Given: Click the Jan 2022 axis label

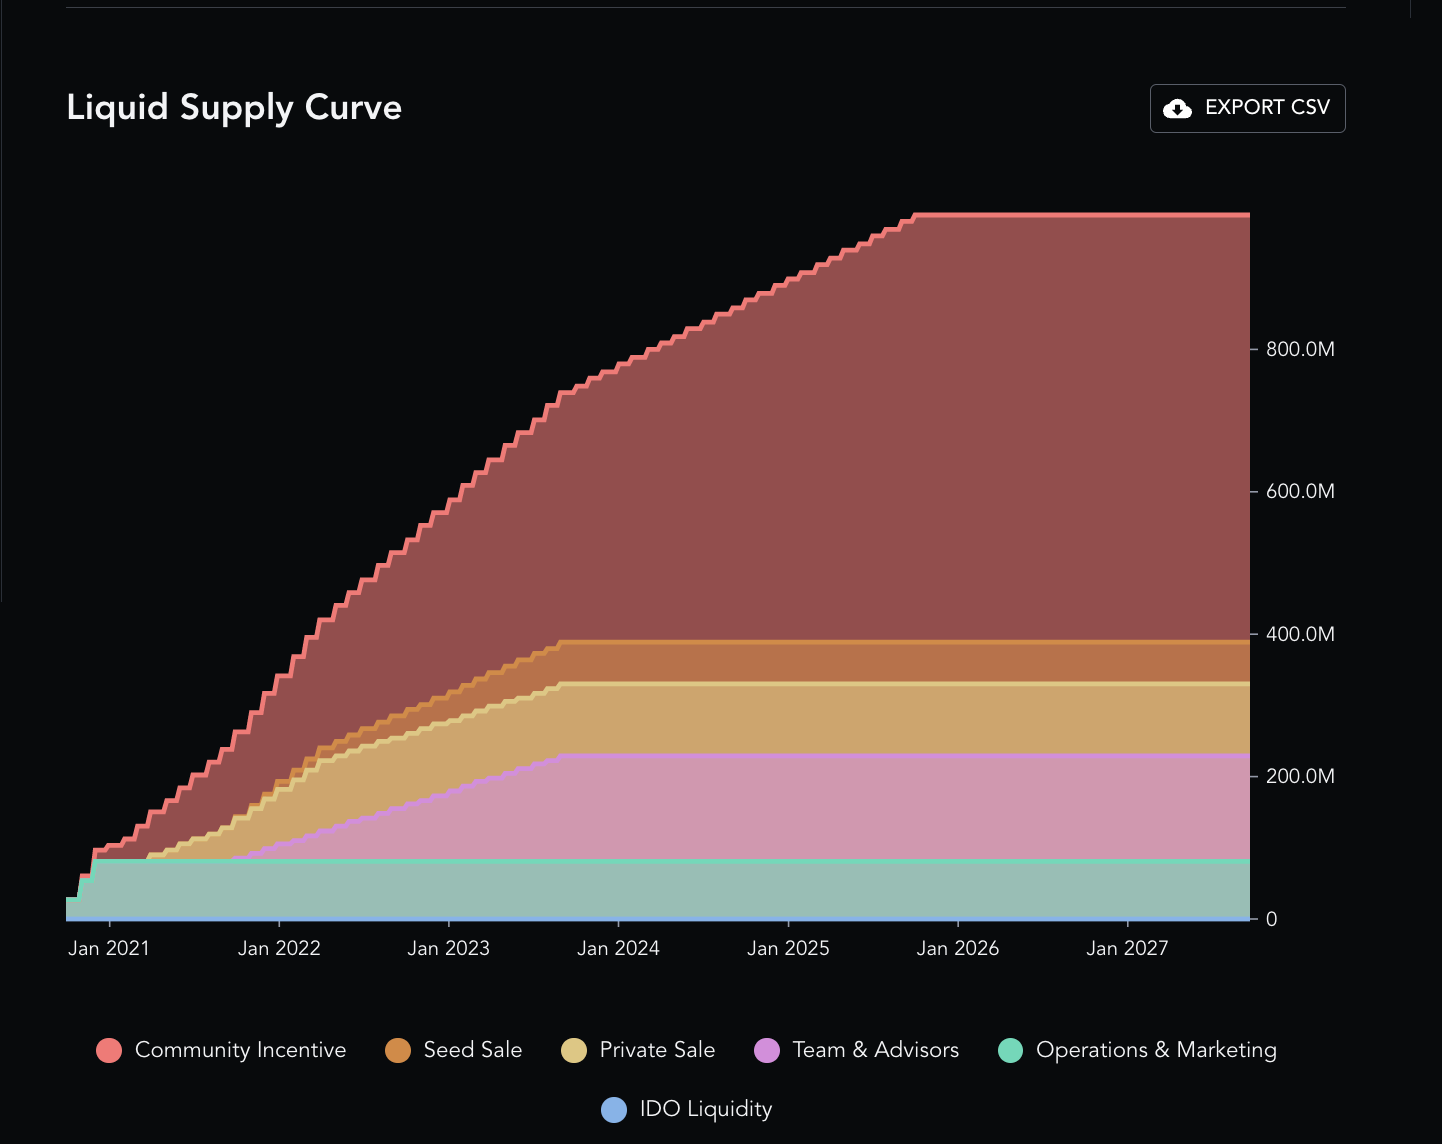Looking at the screenshot, I should click(279, 948).
